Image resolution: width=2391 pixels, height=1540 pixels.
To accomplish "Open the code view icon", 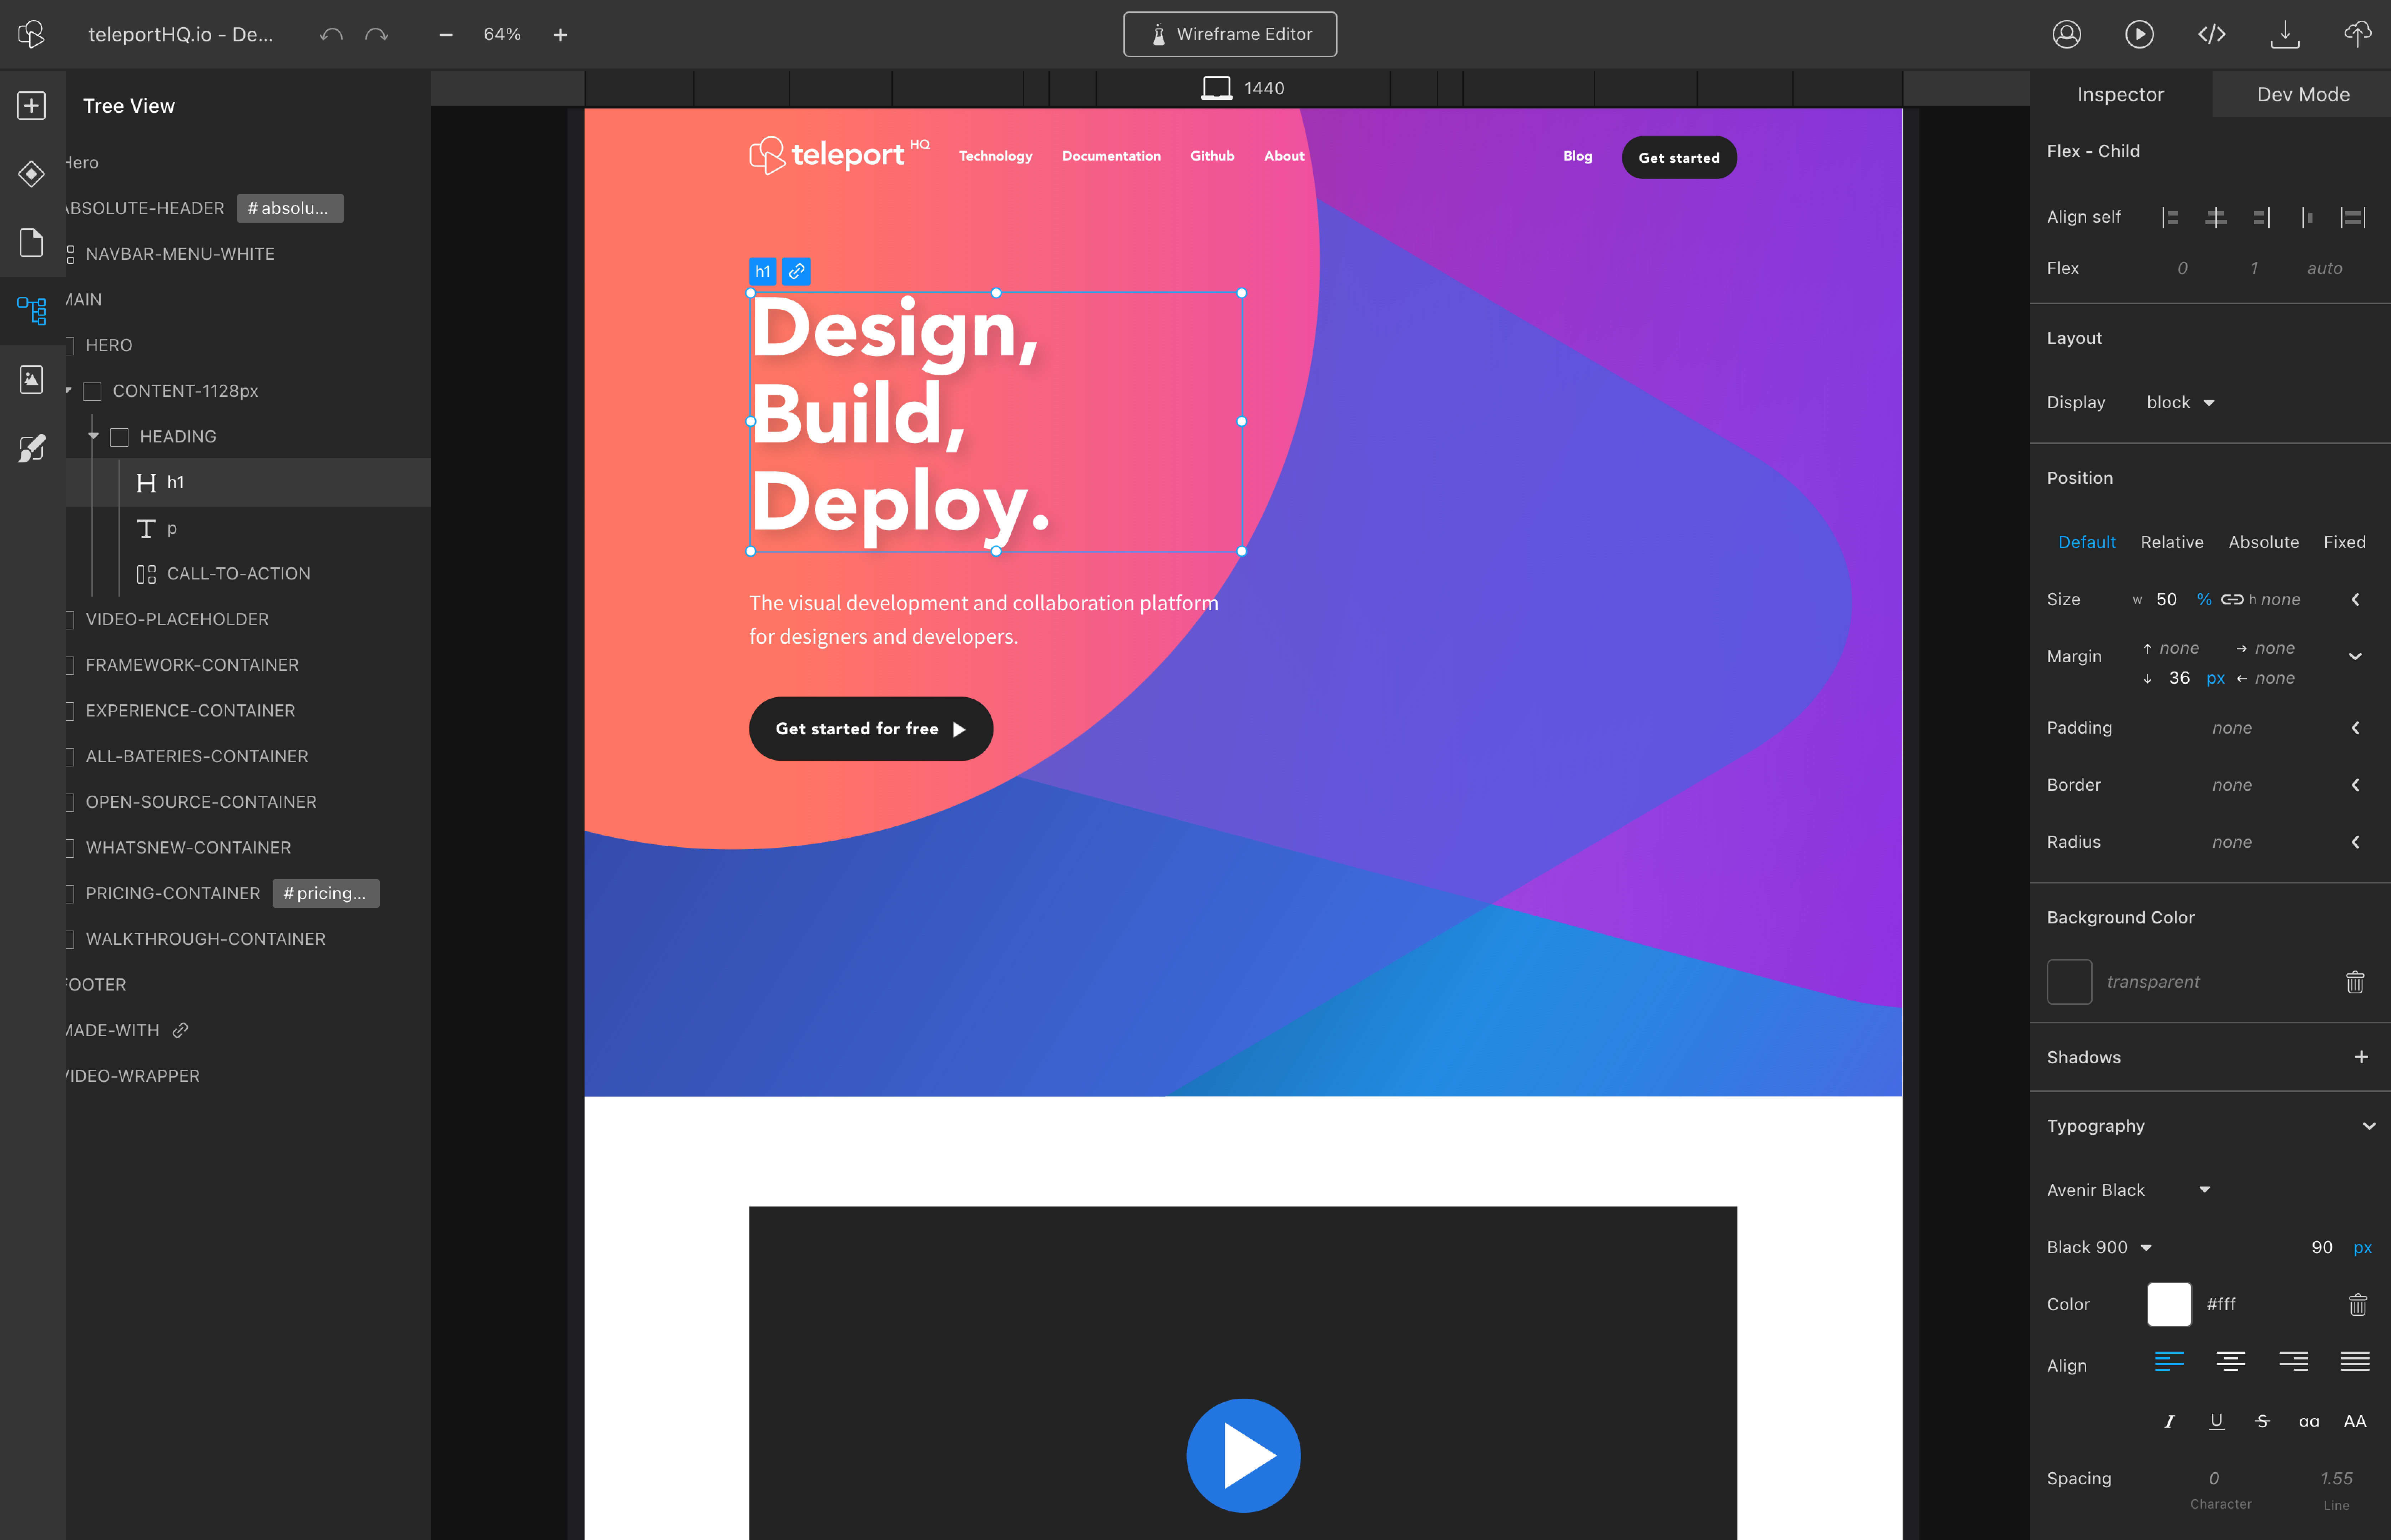I will point(2212,34).
